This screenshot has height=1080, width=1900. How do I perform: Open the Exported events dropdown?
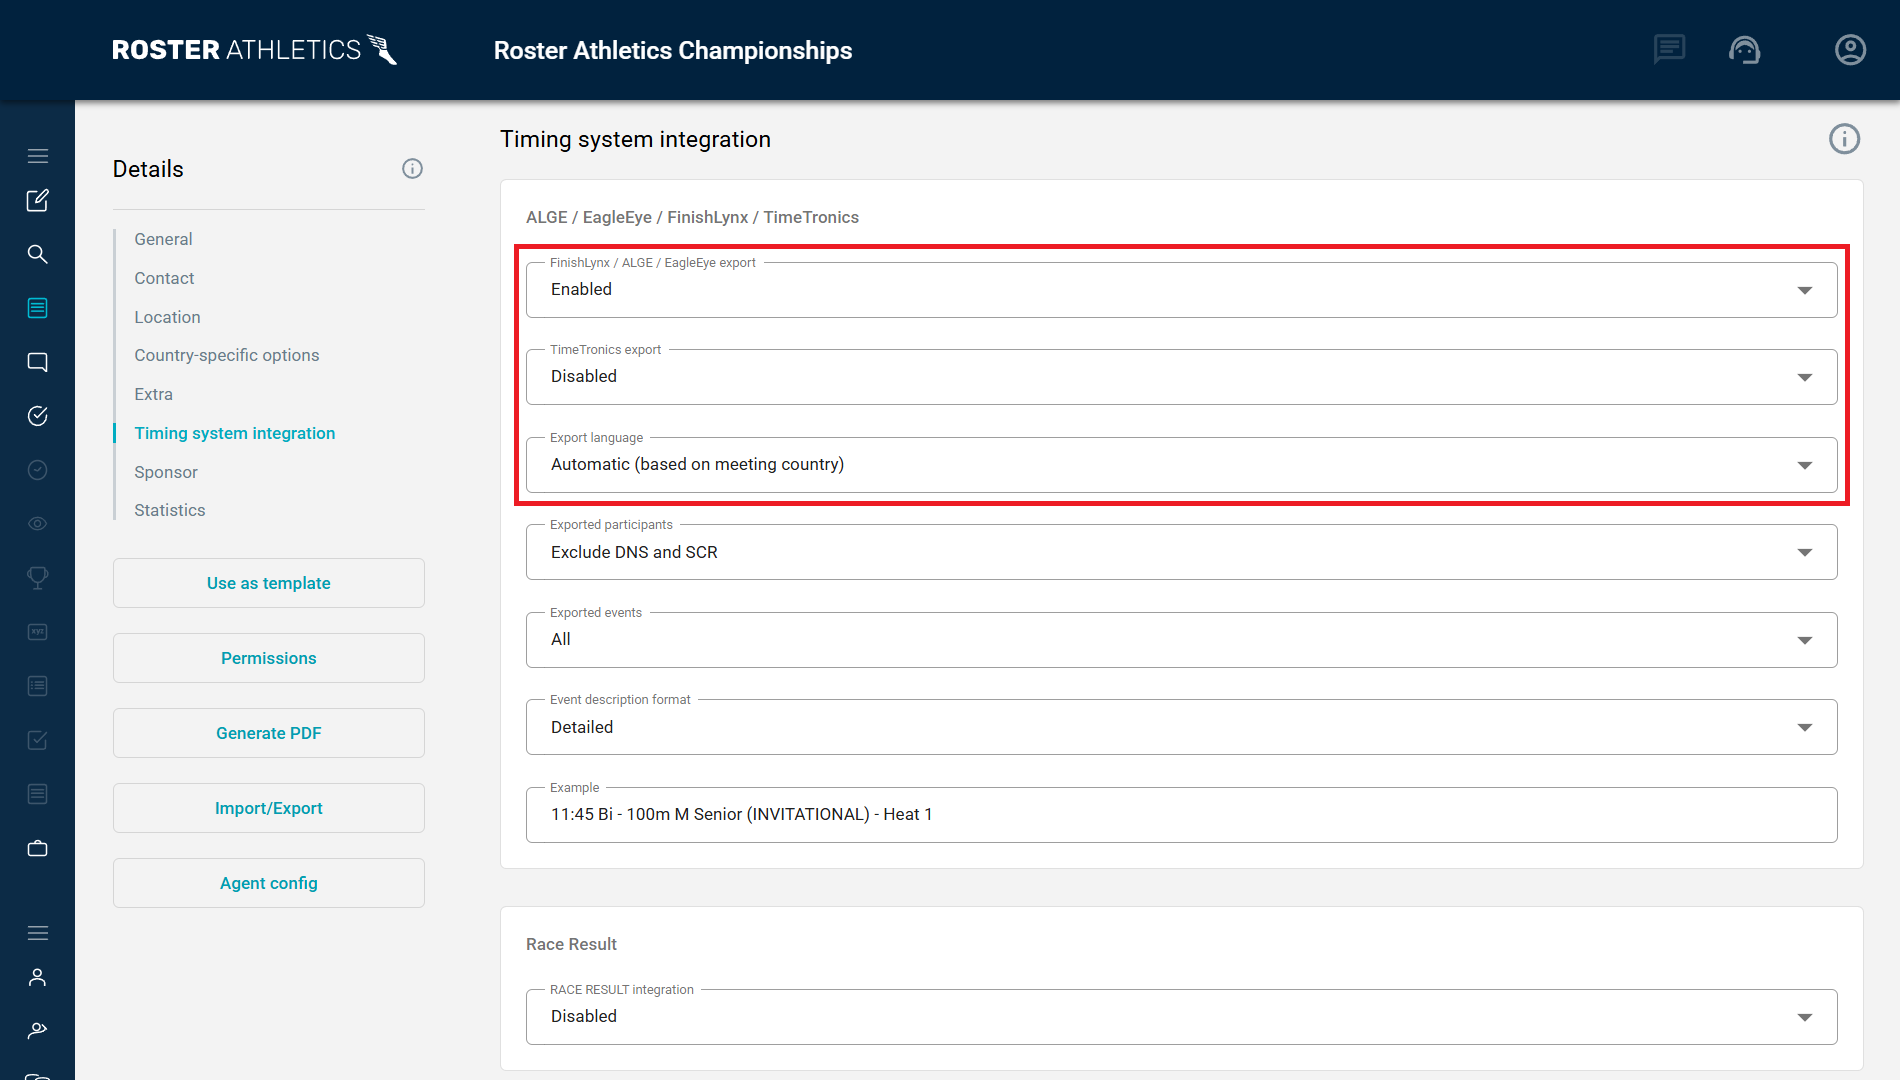point(1181,640)
